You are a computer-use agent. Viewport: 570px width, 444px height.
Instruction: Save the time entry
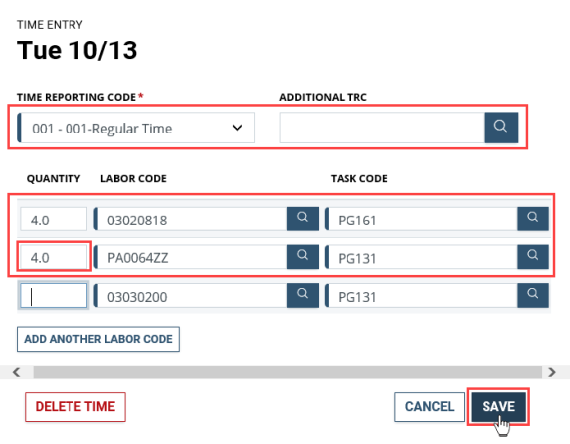coord(498,407)
